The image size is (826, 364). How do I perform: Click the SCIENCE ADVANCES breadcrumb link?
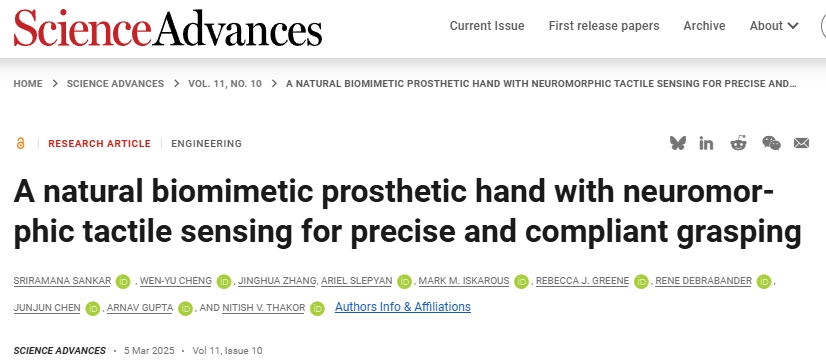(x=115, y=84)
